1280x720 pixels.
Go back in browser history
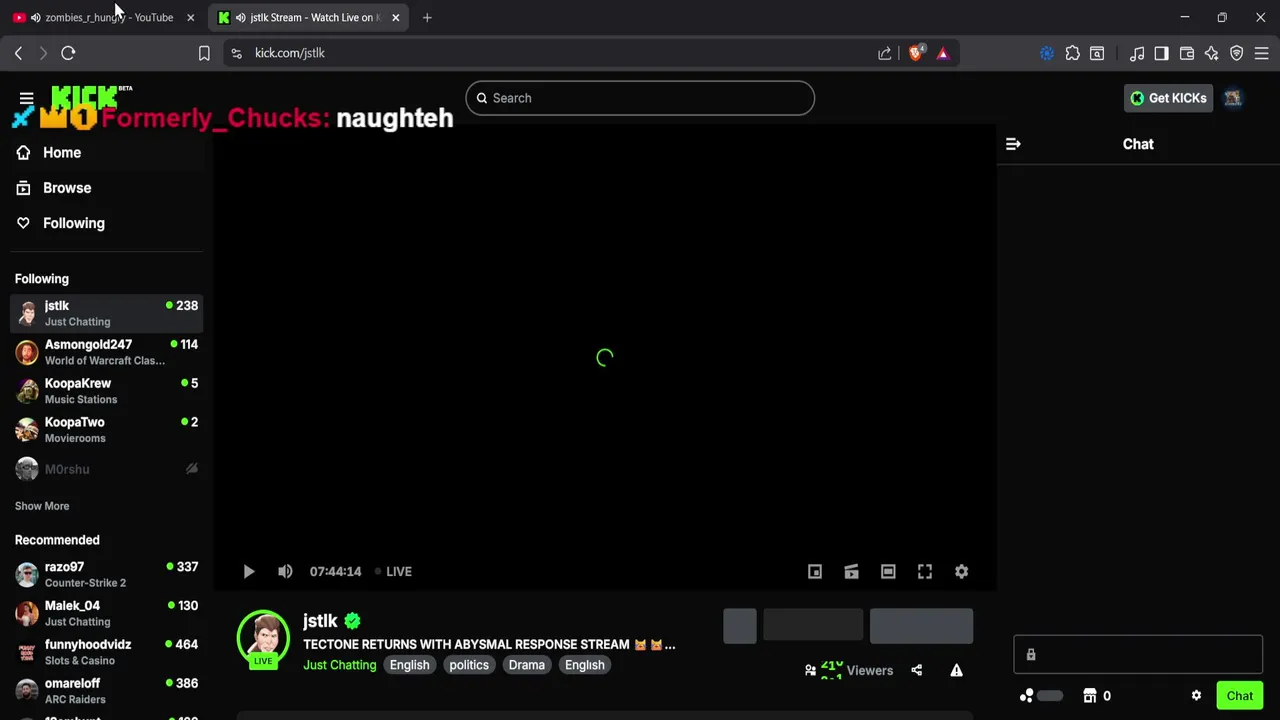pos(18,53)
